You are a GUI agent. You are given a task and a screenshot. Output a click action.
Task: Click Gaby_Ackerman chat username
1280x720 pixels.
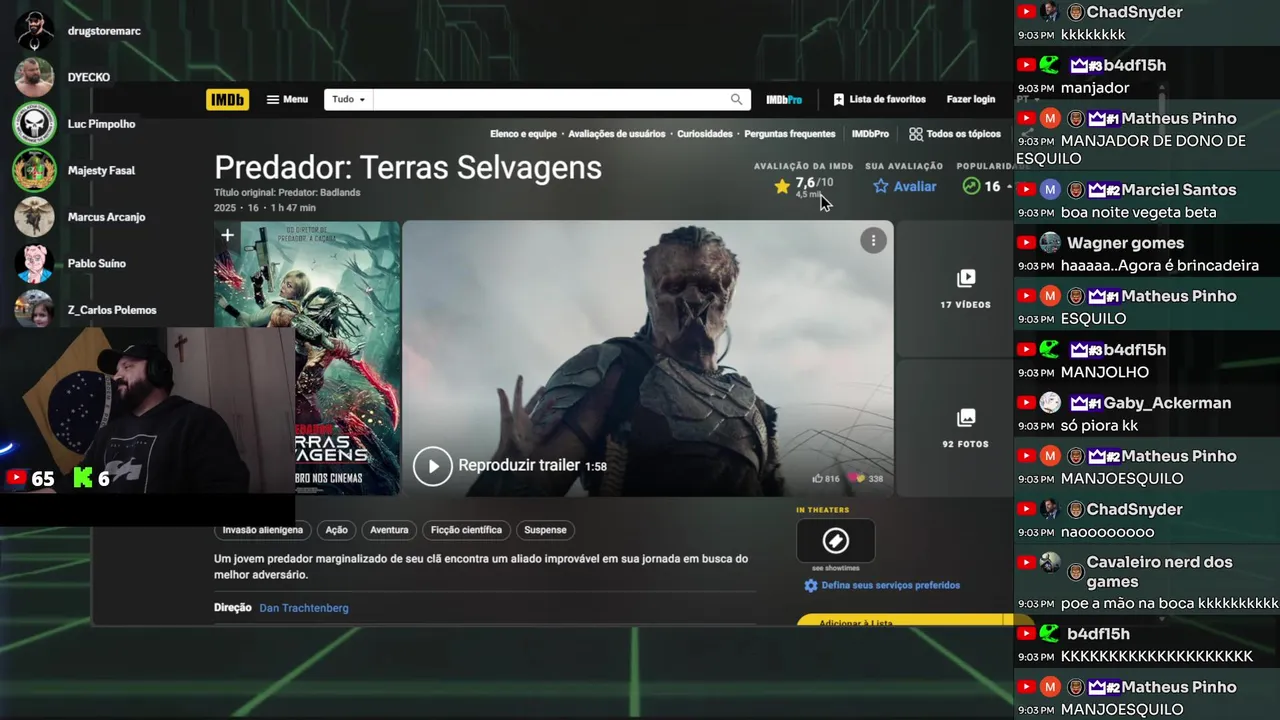coord(1167,403)
